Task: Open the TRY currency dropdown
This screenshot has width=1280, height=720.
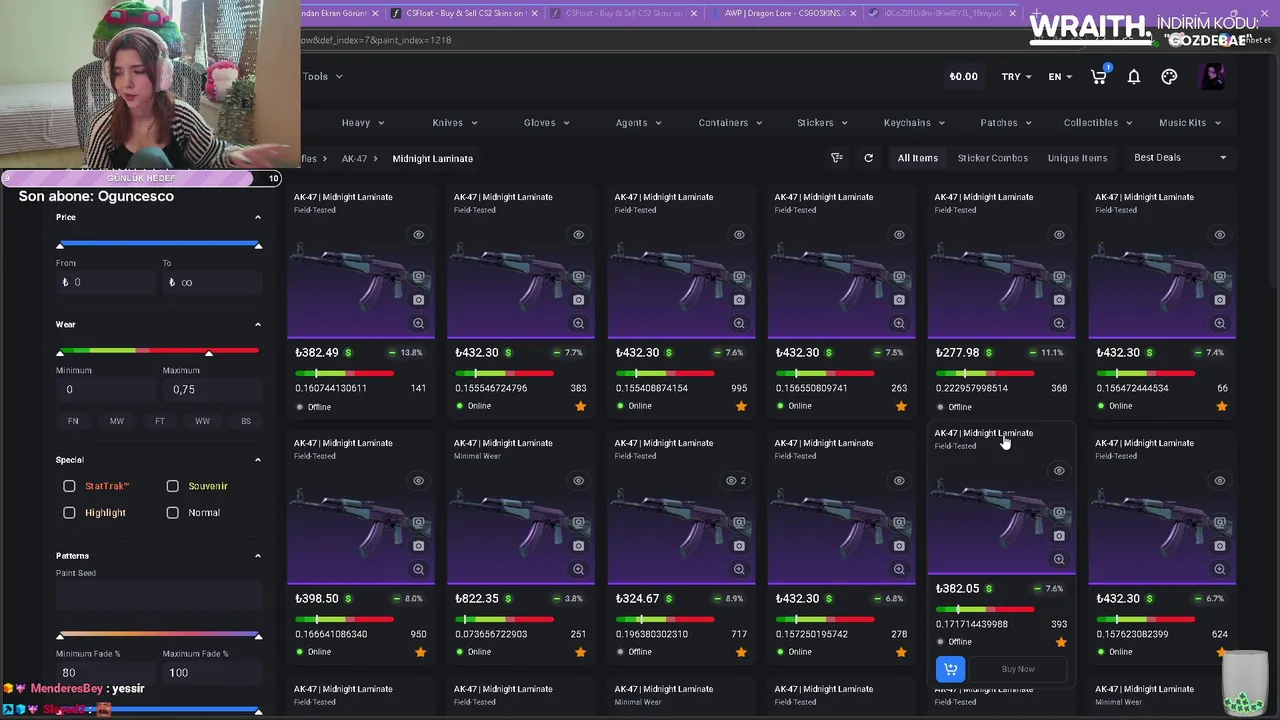Action: [x=1016, y=77]
